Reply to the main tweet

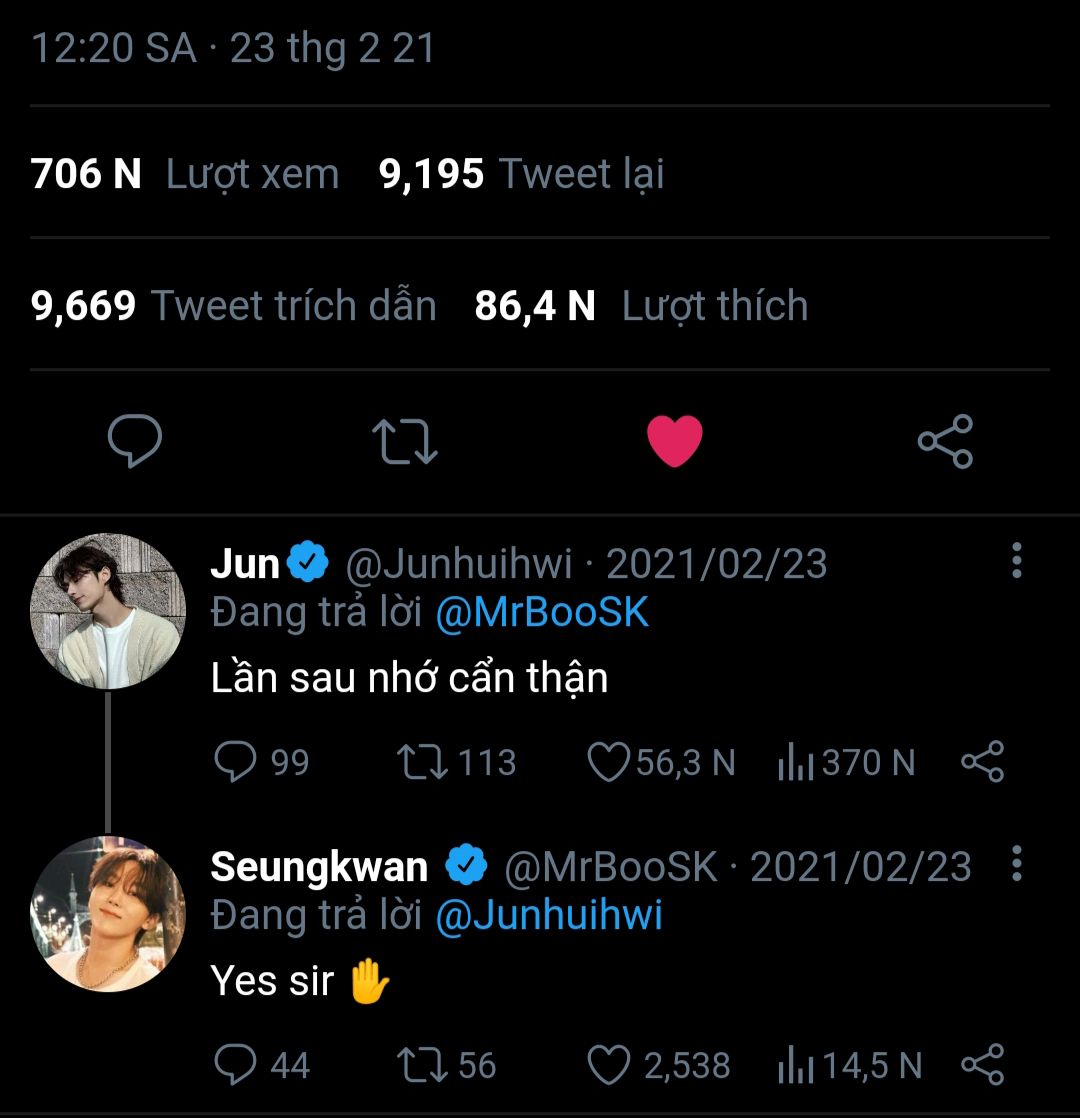coord(135,442)
